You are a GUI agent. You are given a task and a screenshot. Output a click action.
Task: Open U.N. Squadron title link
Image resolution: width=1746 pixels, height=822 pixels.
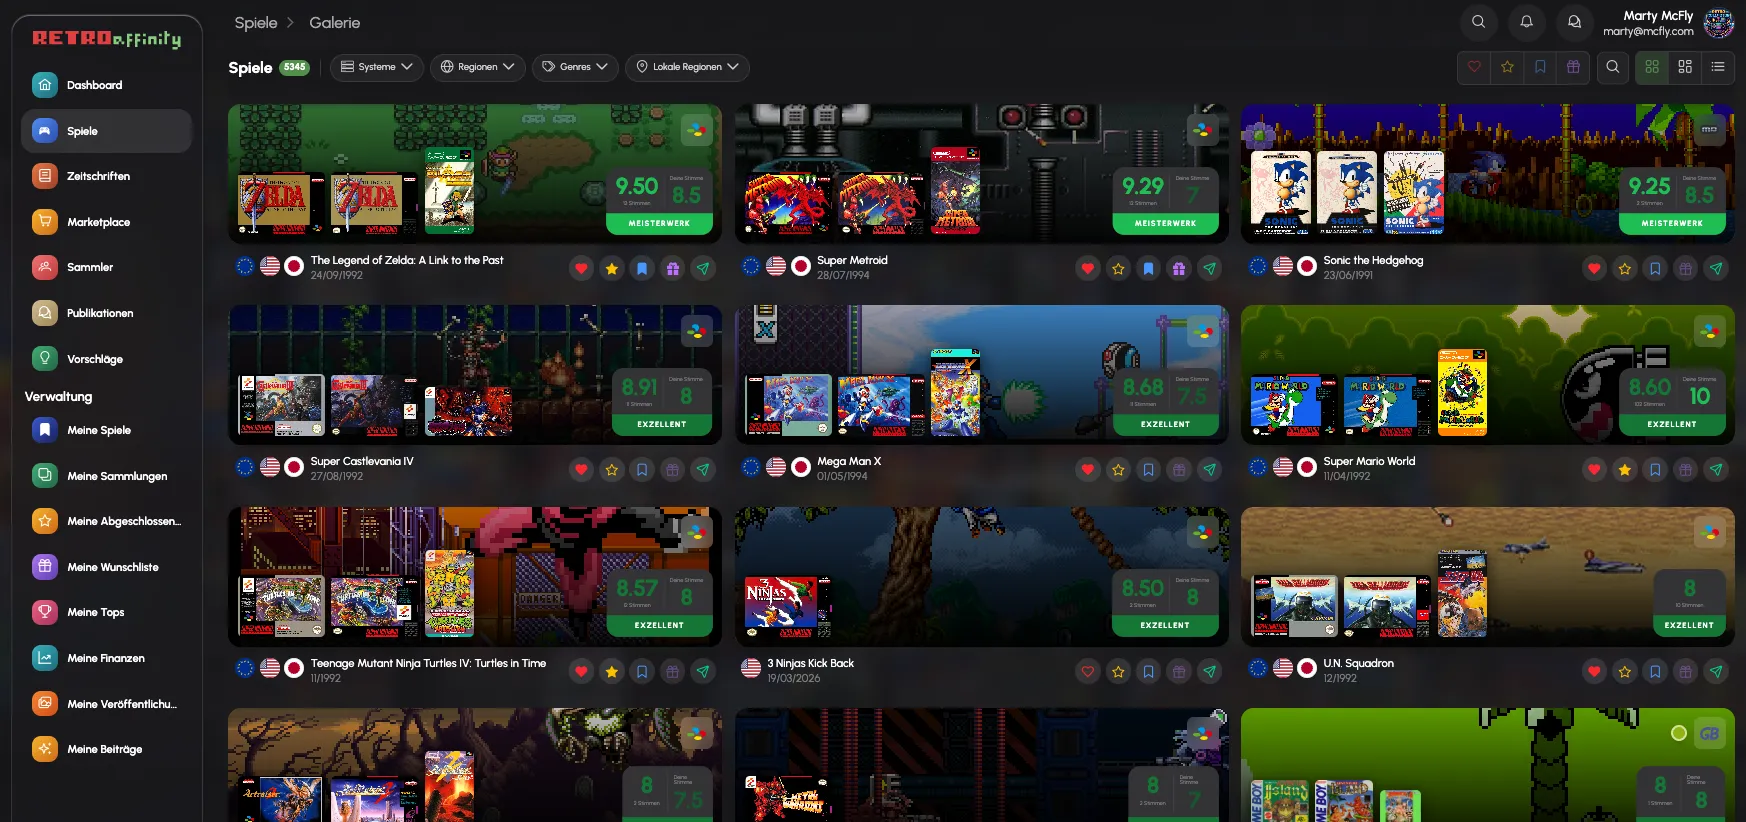(x=1358, y=663)
